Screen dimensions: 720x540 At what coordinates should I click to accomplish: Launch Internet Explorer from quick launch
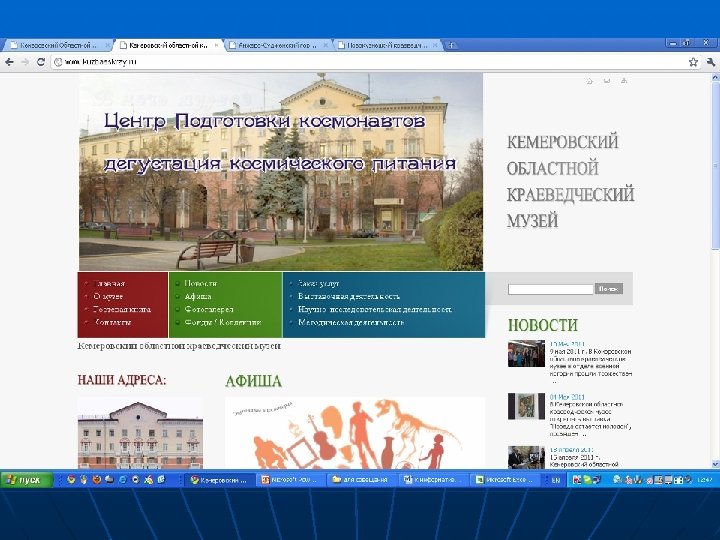[x=122, y=480]
